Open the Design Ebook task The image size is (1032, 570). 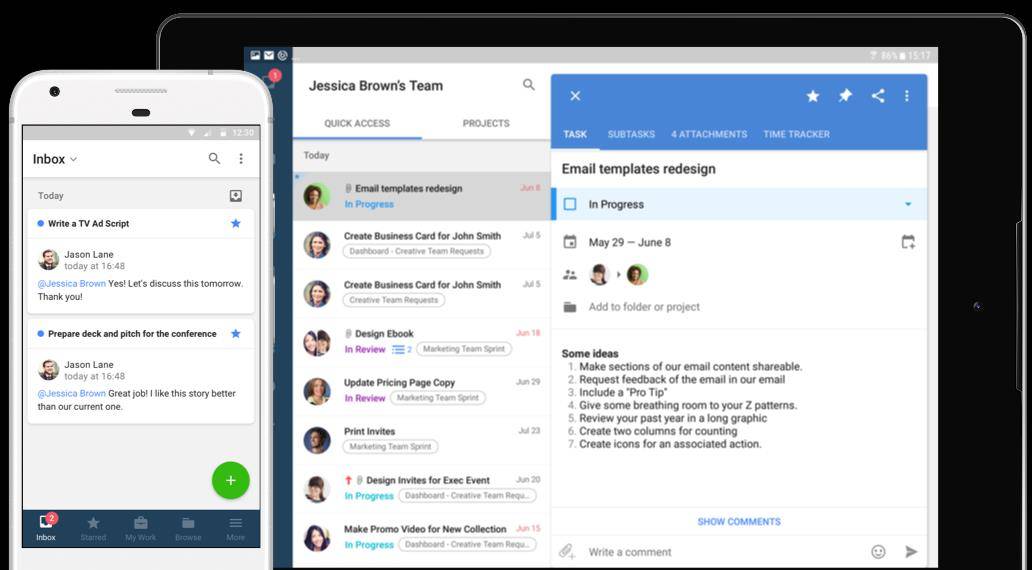coord(422,341)
